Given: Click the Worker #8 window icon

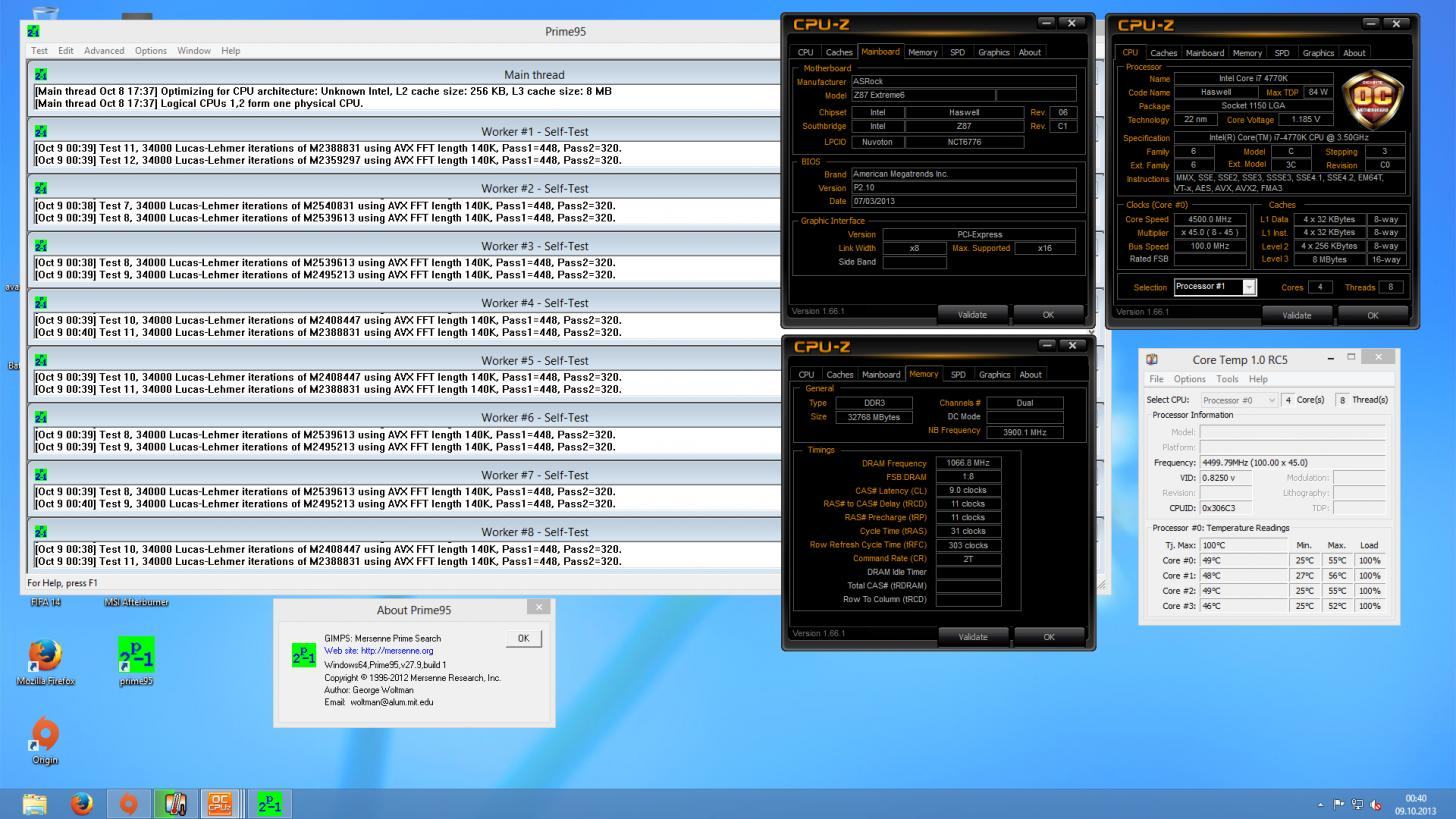Looking at the screenshot, I should point(40,532).
